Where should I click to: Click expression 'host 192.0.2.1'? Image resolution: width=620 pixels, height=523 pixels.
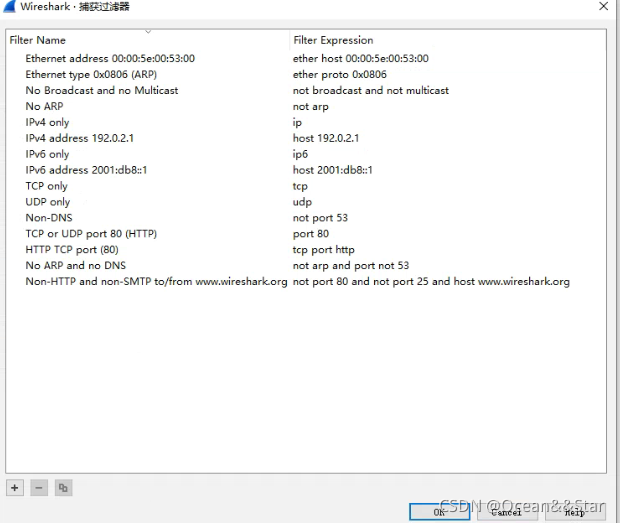326,138
